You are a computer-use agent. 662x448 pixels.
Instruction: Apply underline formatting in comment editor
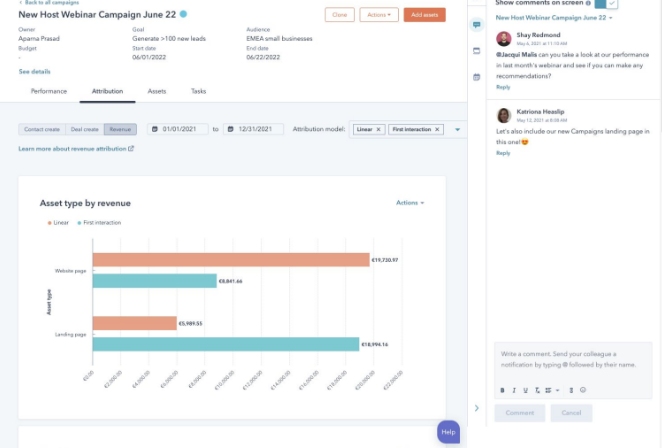(x=525, y=390)
